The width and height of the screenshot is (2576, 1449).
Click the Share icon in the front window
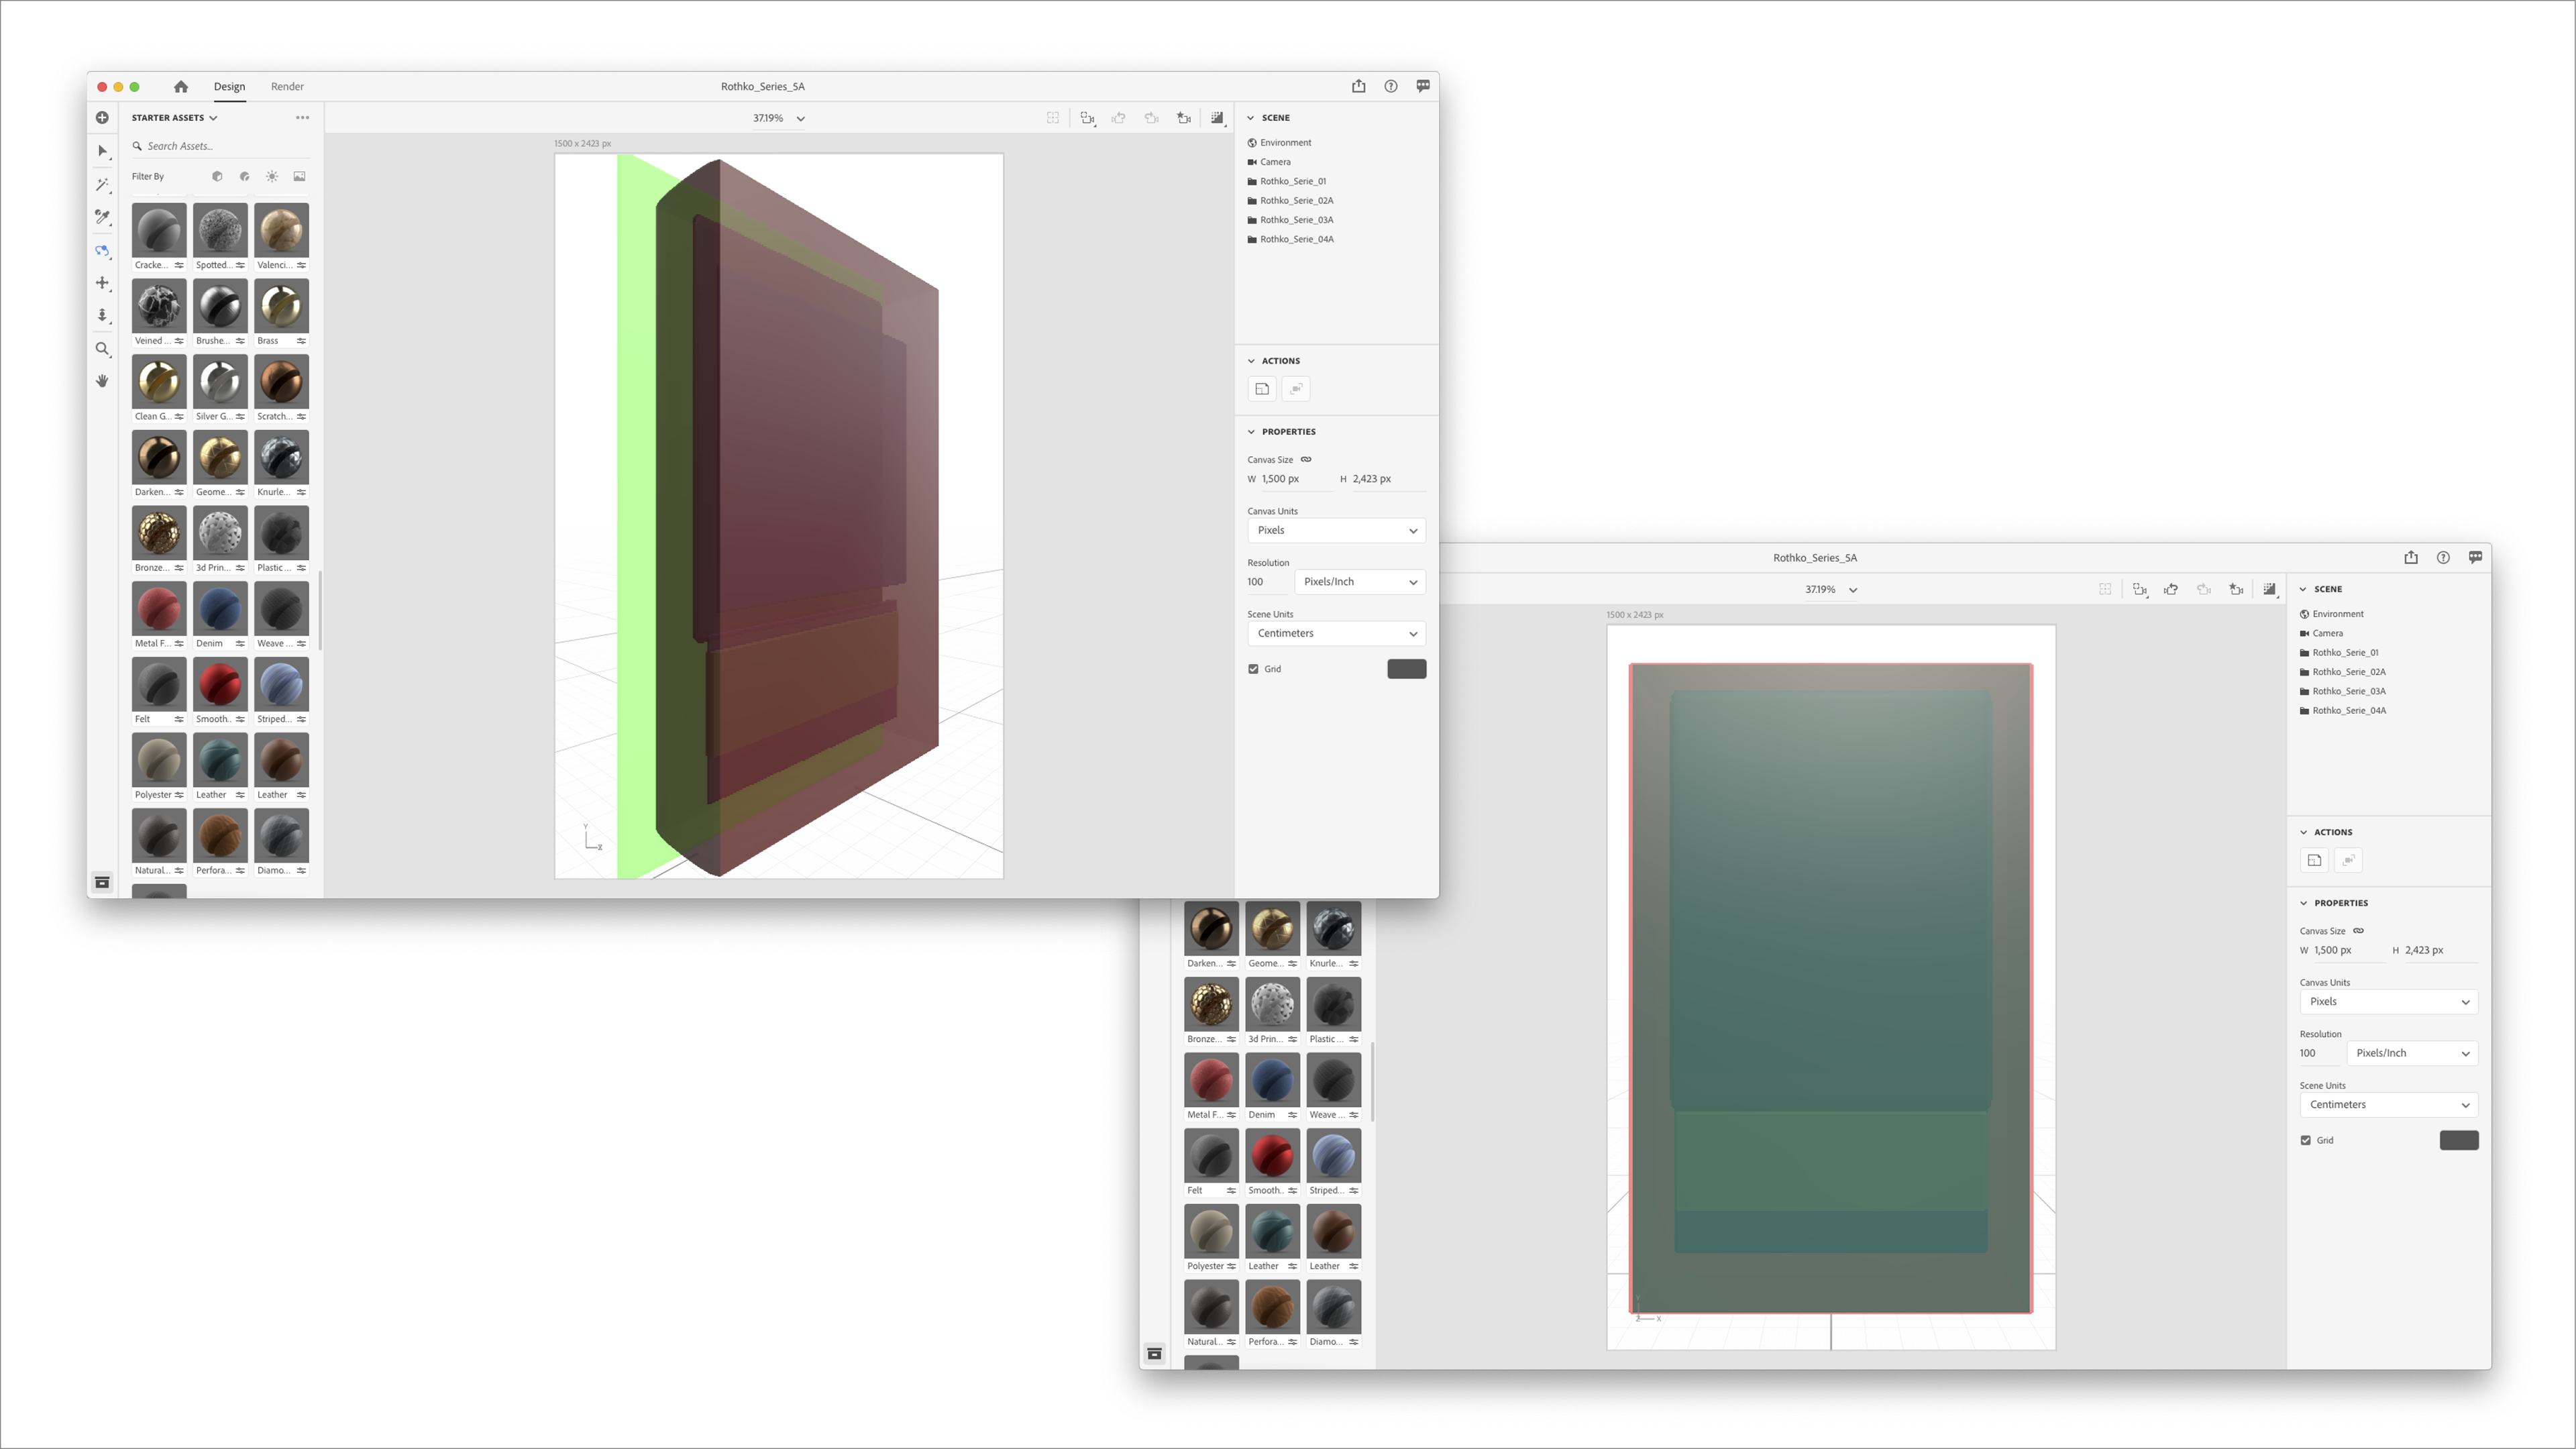click(1358, 86)
